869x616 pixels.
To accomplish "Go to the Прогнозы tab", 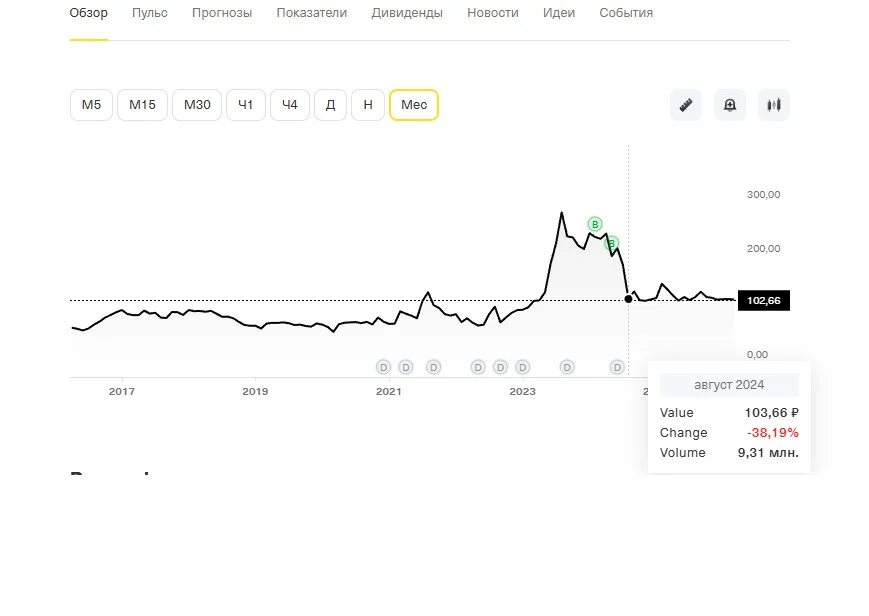I will click(x=222, y=13).
